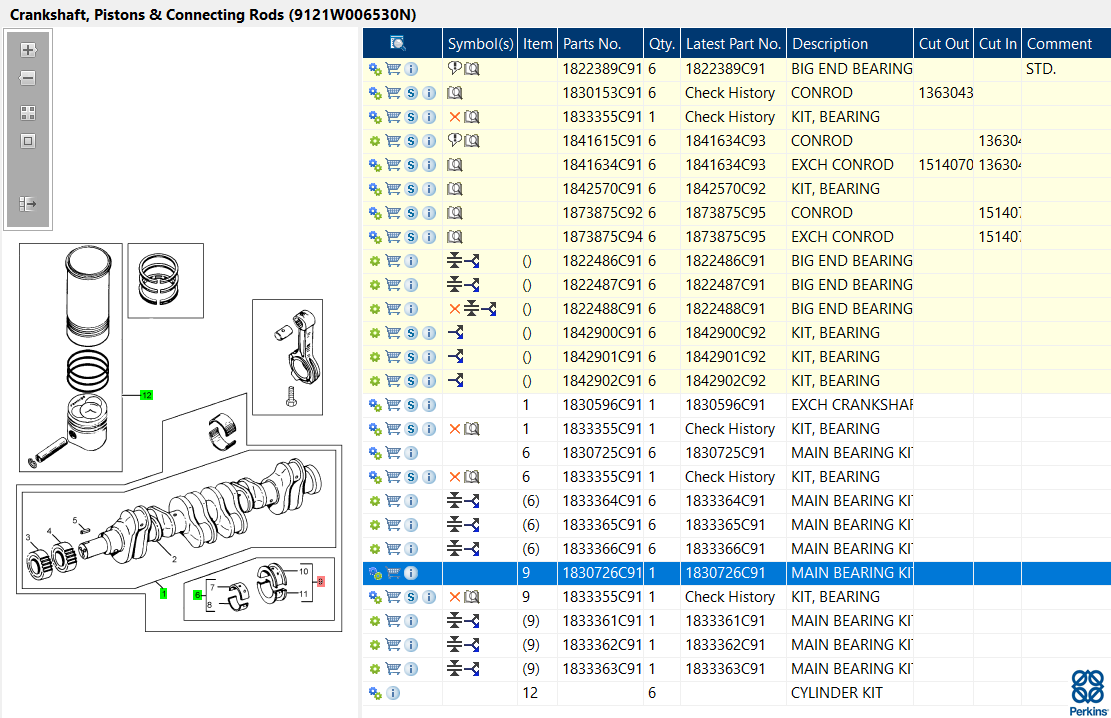This screenshot has height=718, width=1111.
Task: Click the gears icon for CYLINDER KIT row
Action: (x=375, y=693)
